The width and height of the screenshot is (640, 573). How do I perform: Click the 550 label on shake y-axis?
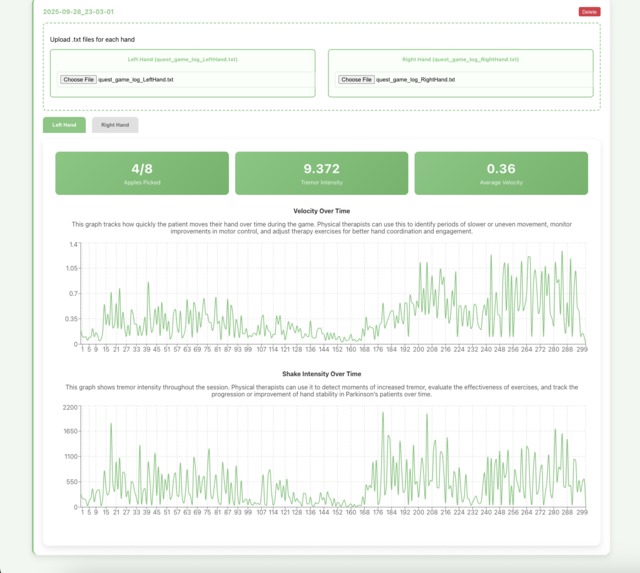(x=72, y=482)
